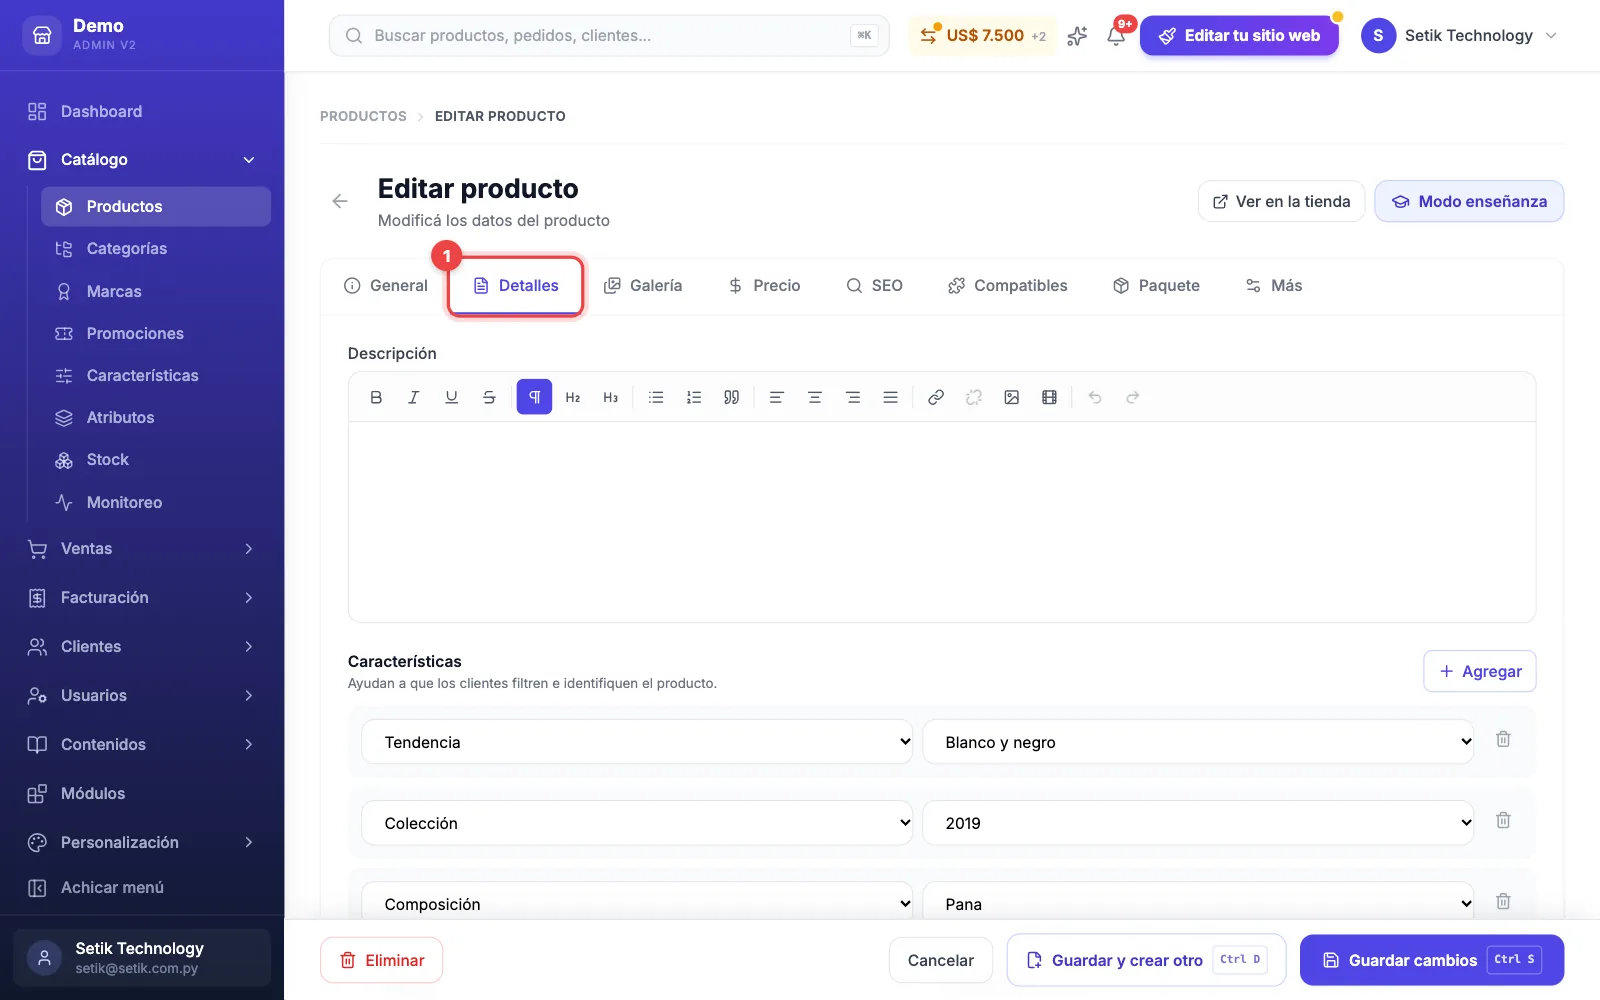Justify the text

click(890, 397)
